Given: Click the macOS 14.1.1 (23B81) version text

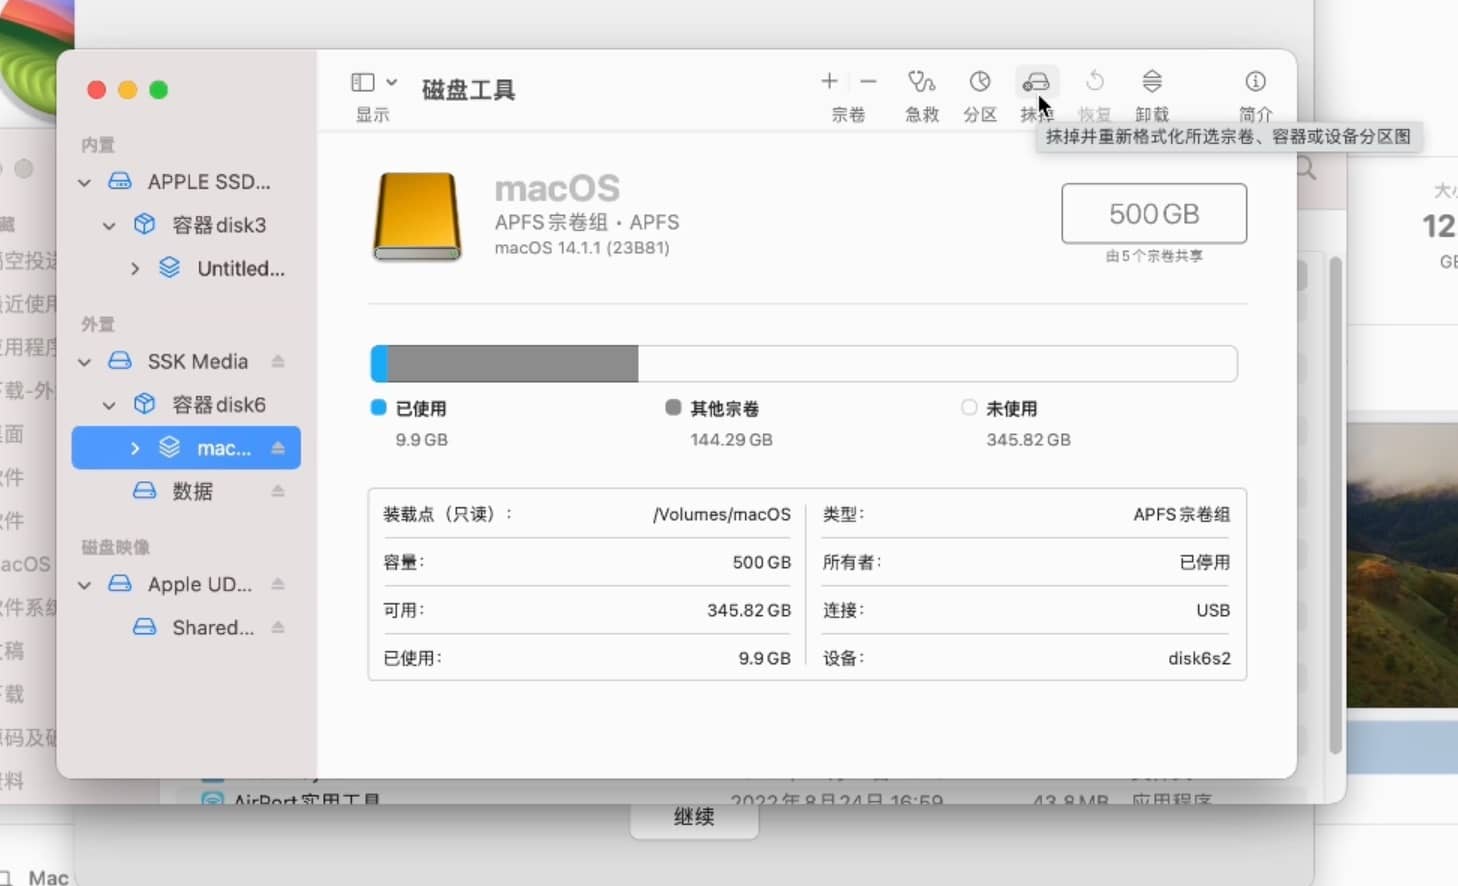Looking at the screenshot, I should tap(582, 248).
